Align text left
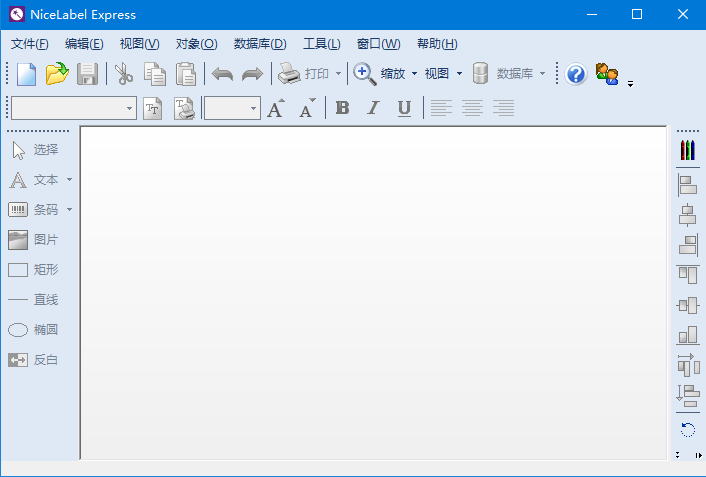 coord(441,108)
